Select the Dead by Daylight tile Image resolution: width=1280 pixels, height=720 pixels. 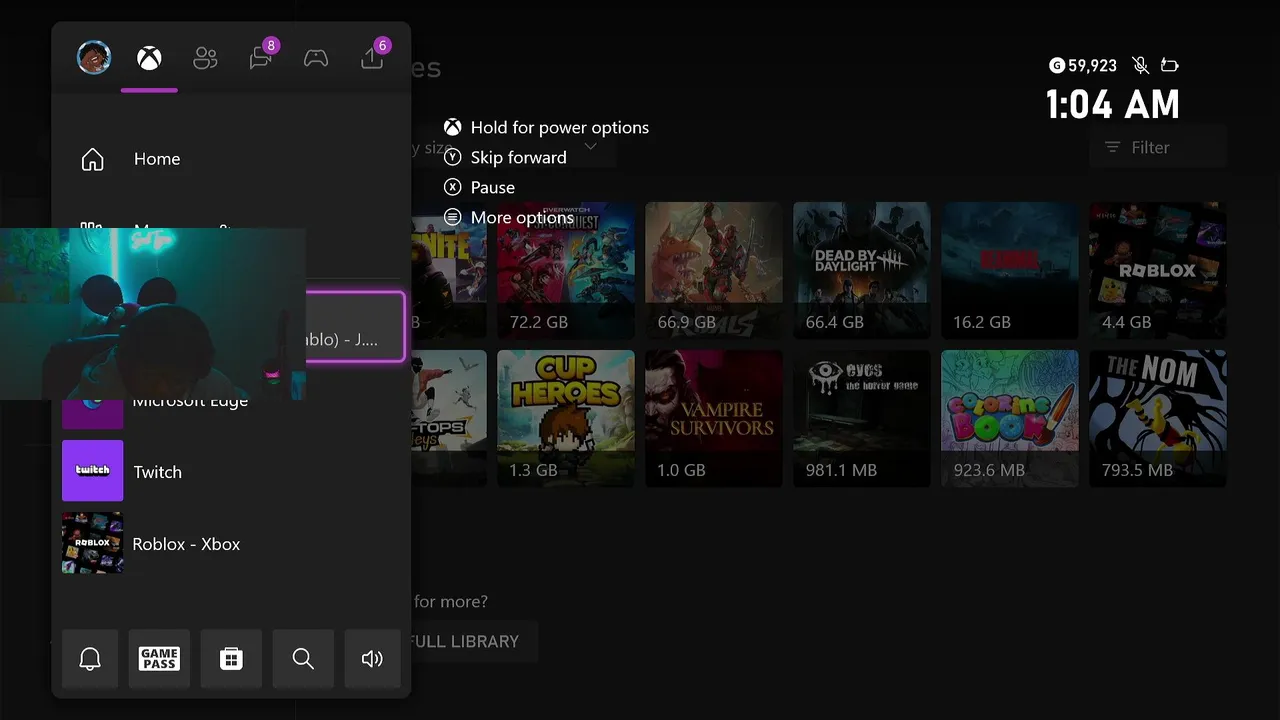(x=862, y=270)
